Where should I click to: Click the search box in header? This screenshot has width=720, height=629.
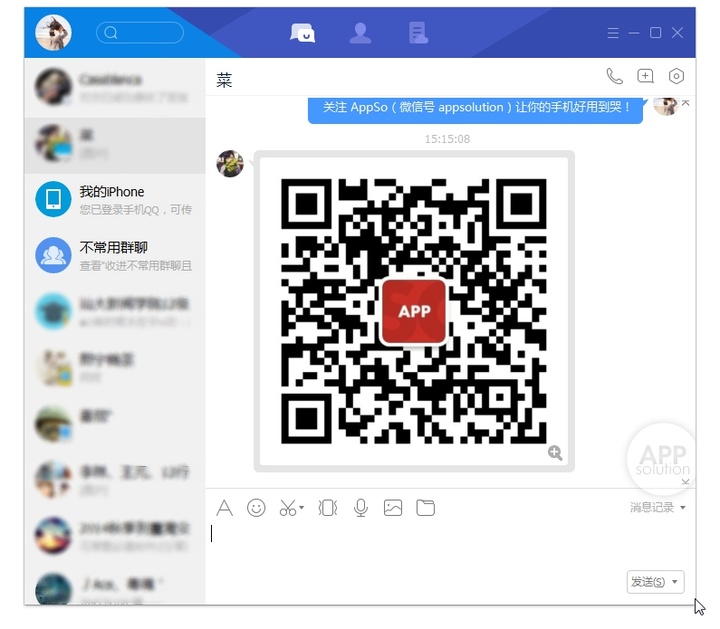coord(140,33)
